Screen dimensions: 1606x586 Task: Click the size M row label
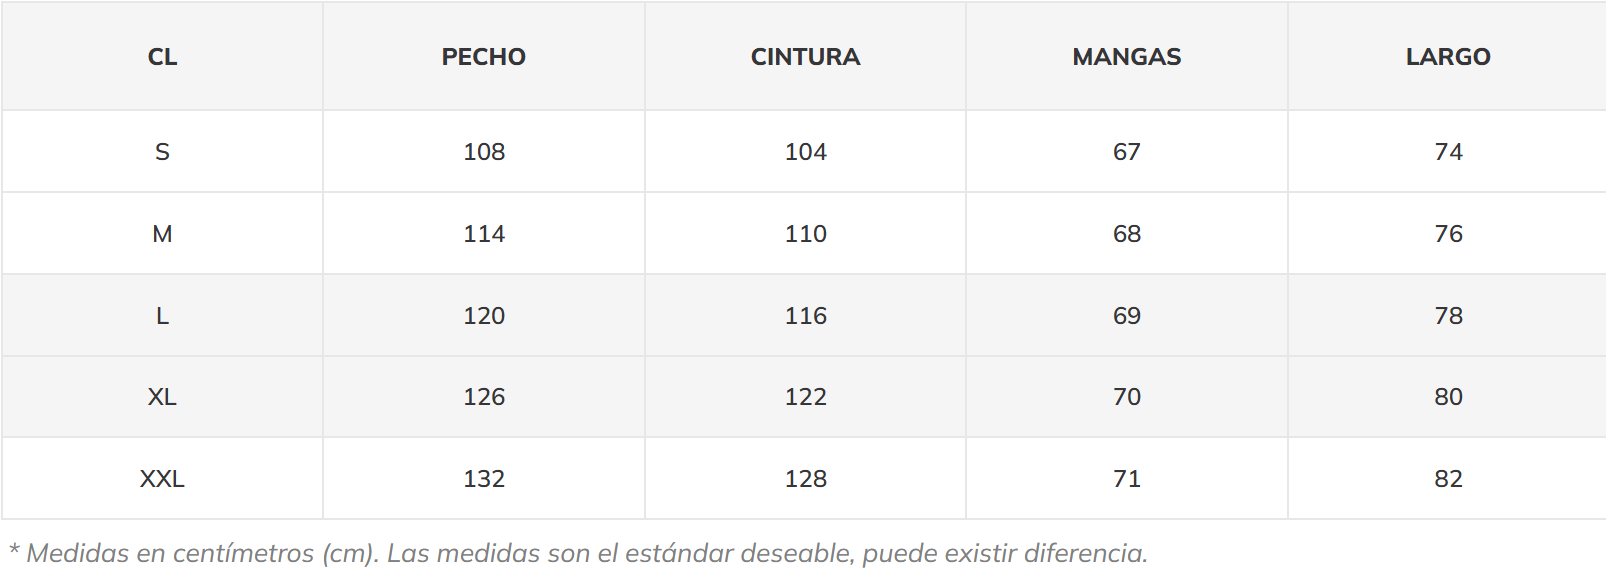[x=162, y=234]
